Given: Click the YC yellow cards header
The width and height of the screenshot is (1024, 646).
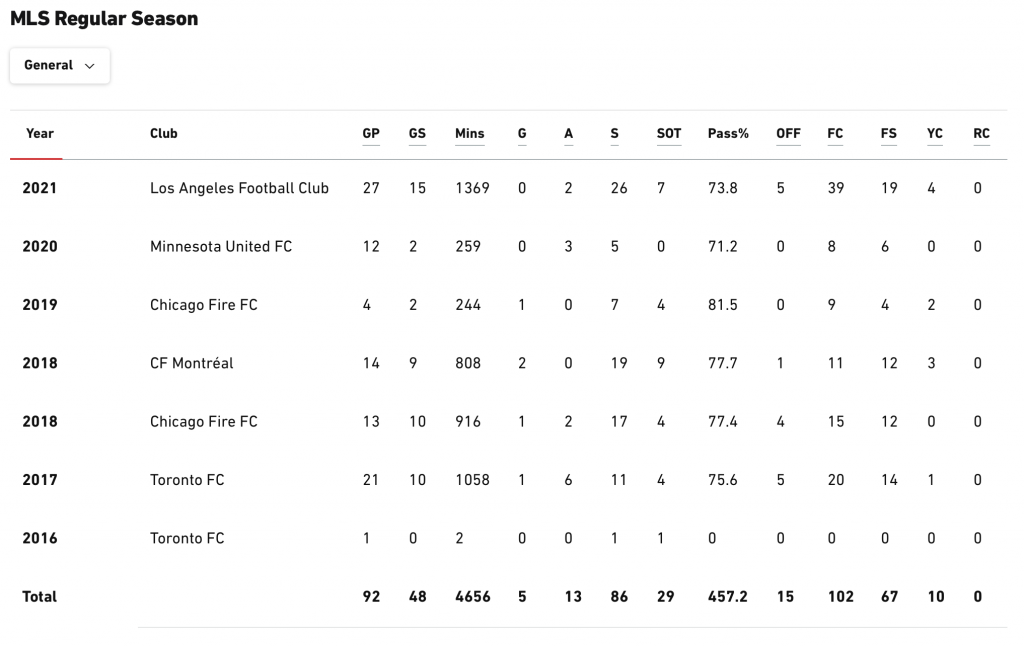Looking at the screenshot, I should tap(935, 133).
